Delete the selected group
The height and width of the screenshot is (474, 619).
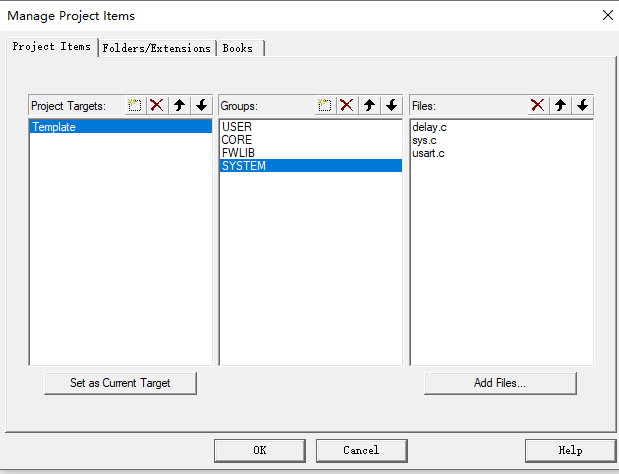point(347,105)
